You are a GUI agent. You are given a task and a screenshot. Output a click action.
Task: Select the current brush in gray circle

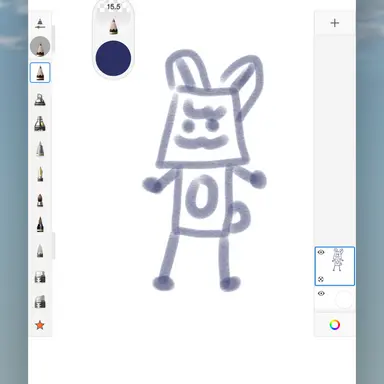pos(40,46)
